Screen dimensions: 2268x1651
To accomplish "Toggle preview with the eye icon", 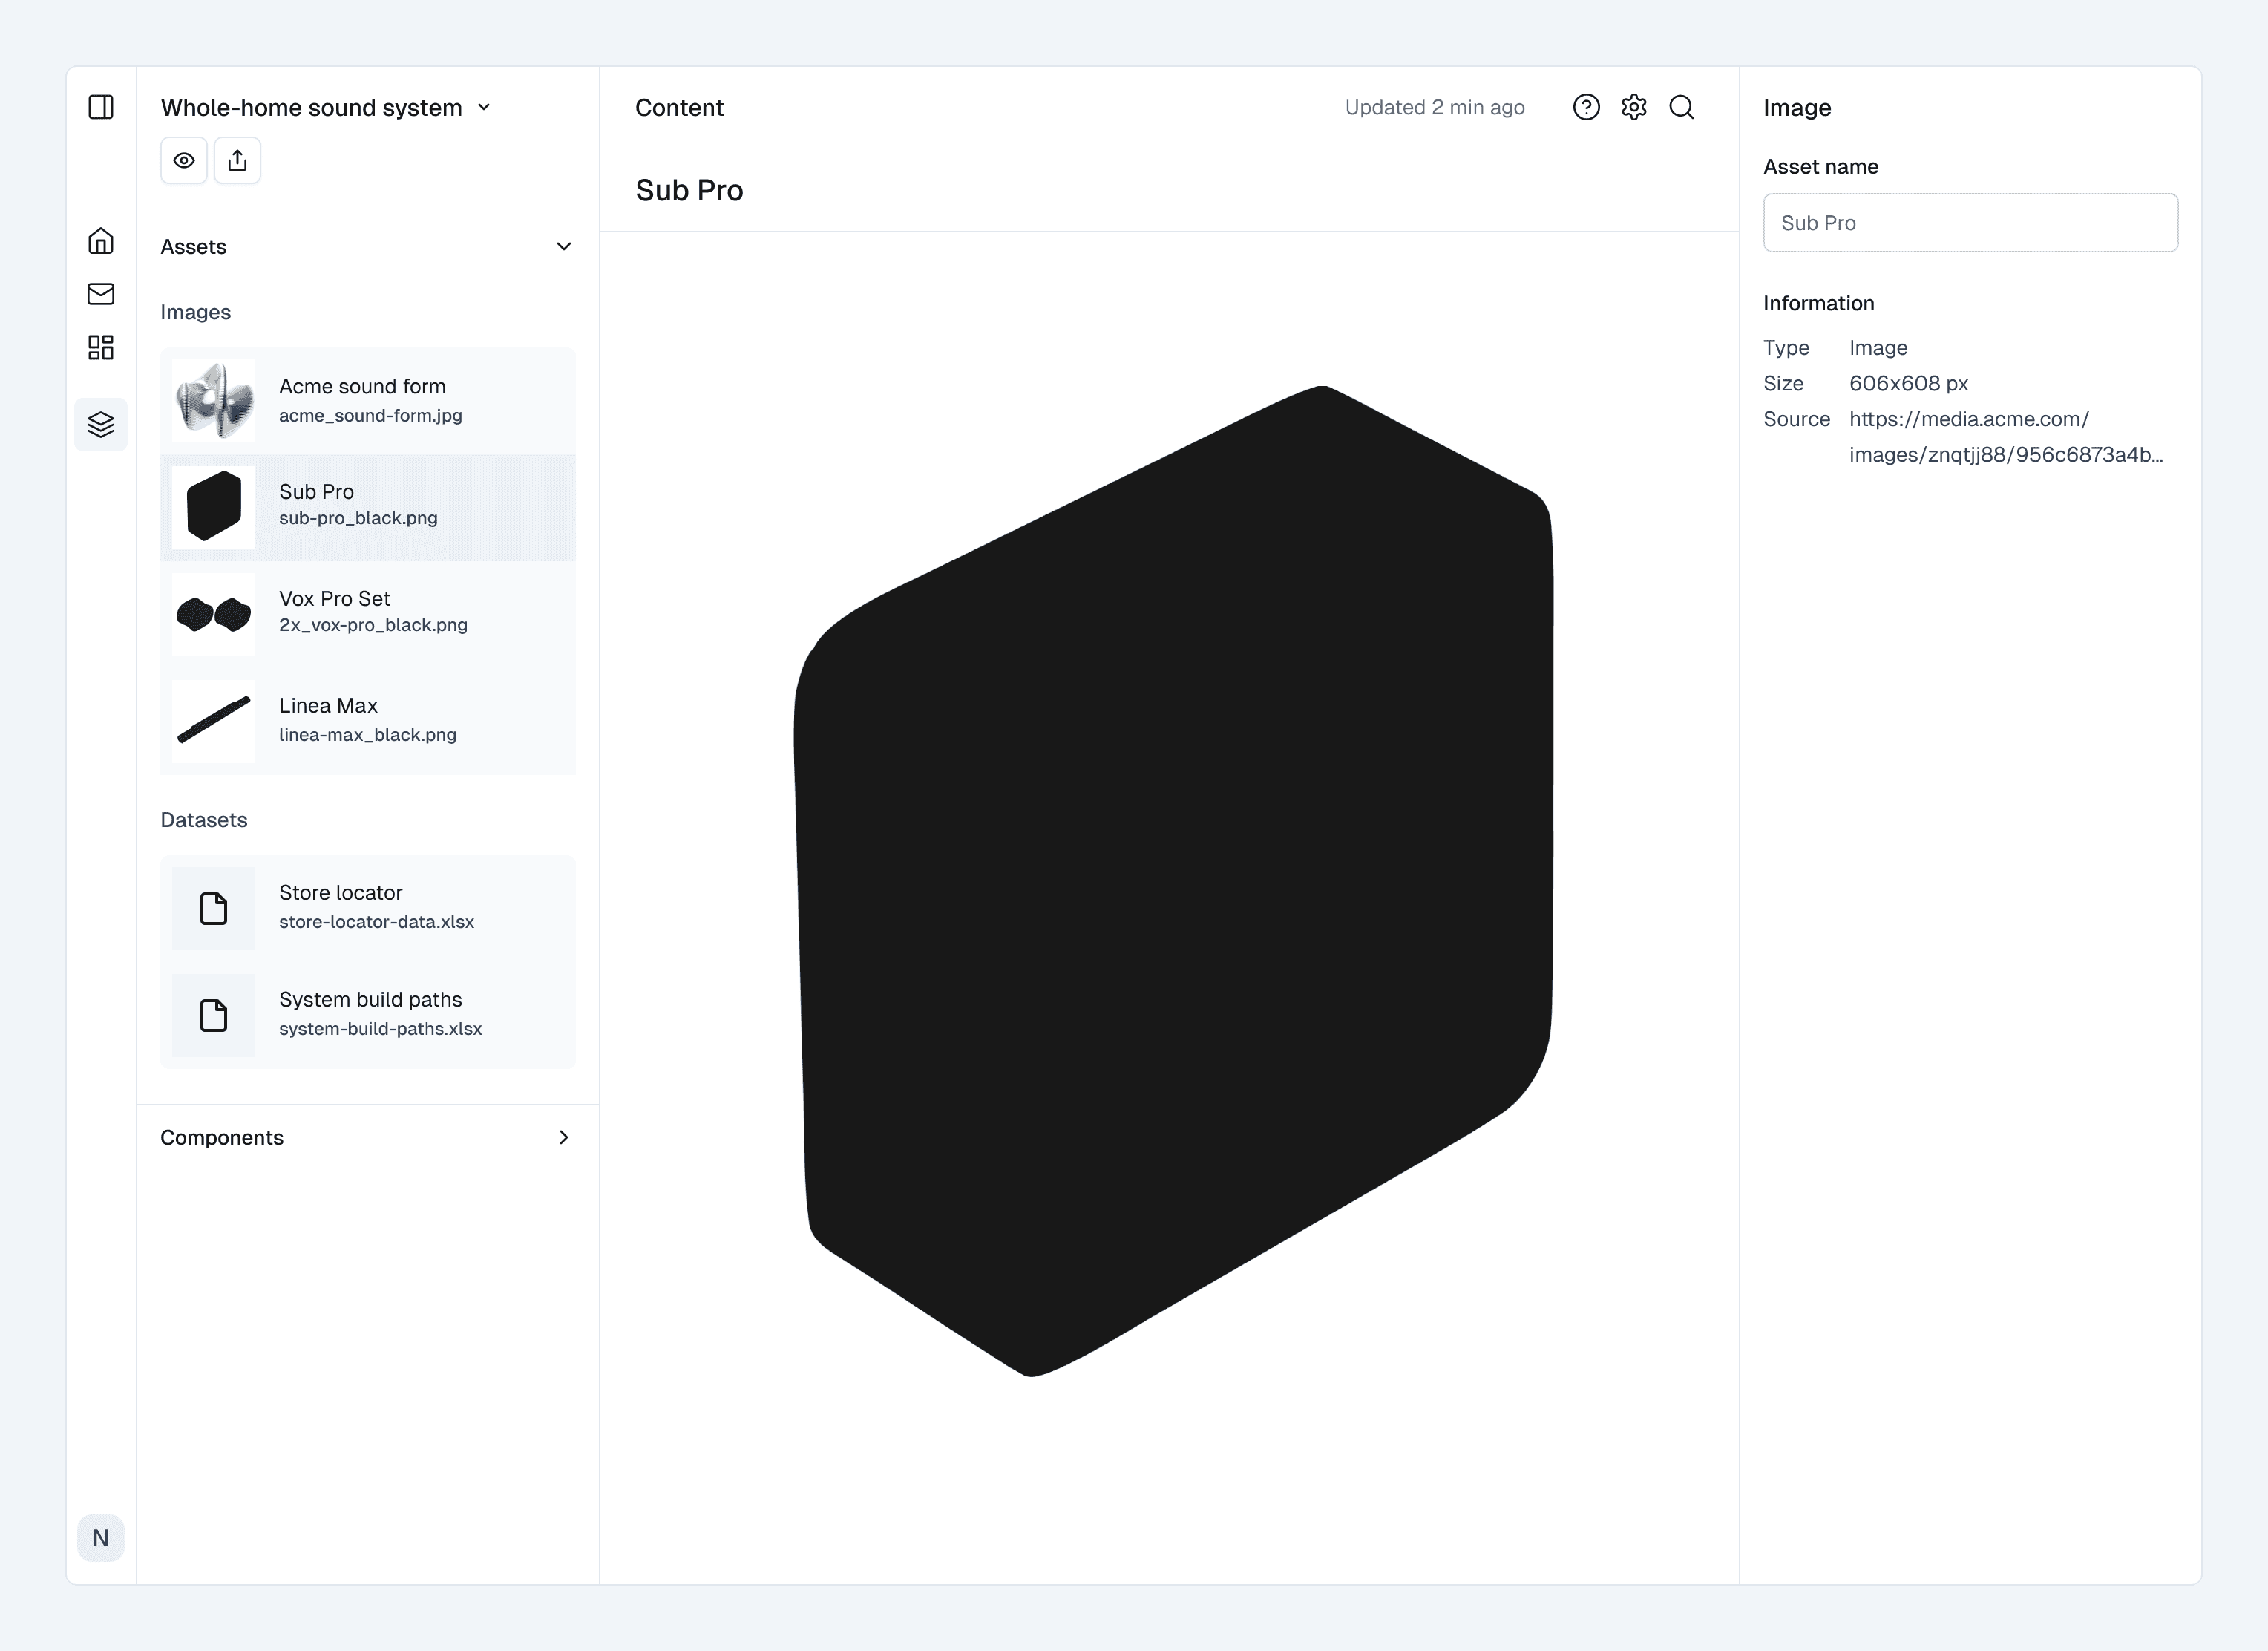I will 184,160.
